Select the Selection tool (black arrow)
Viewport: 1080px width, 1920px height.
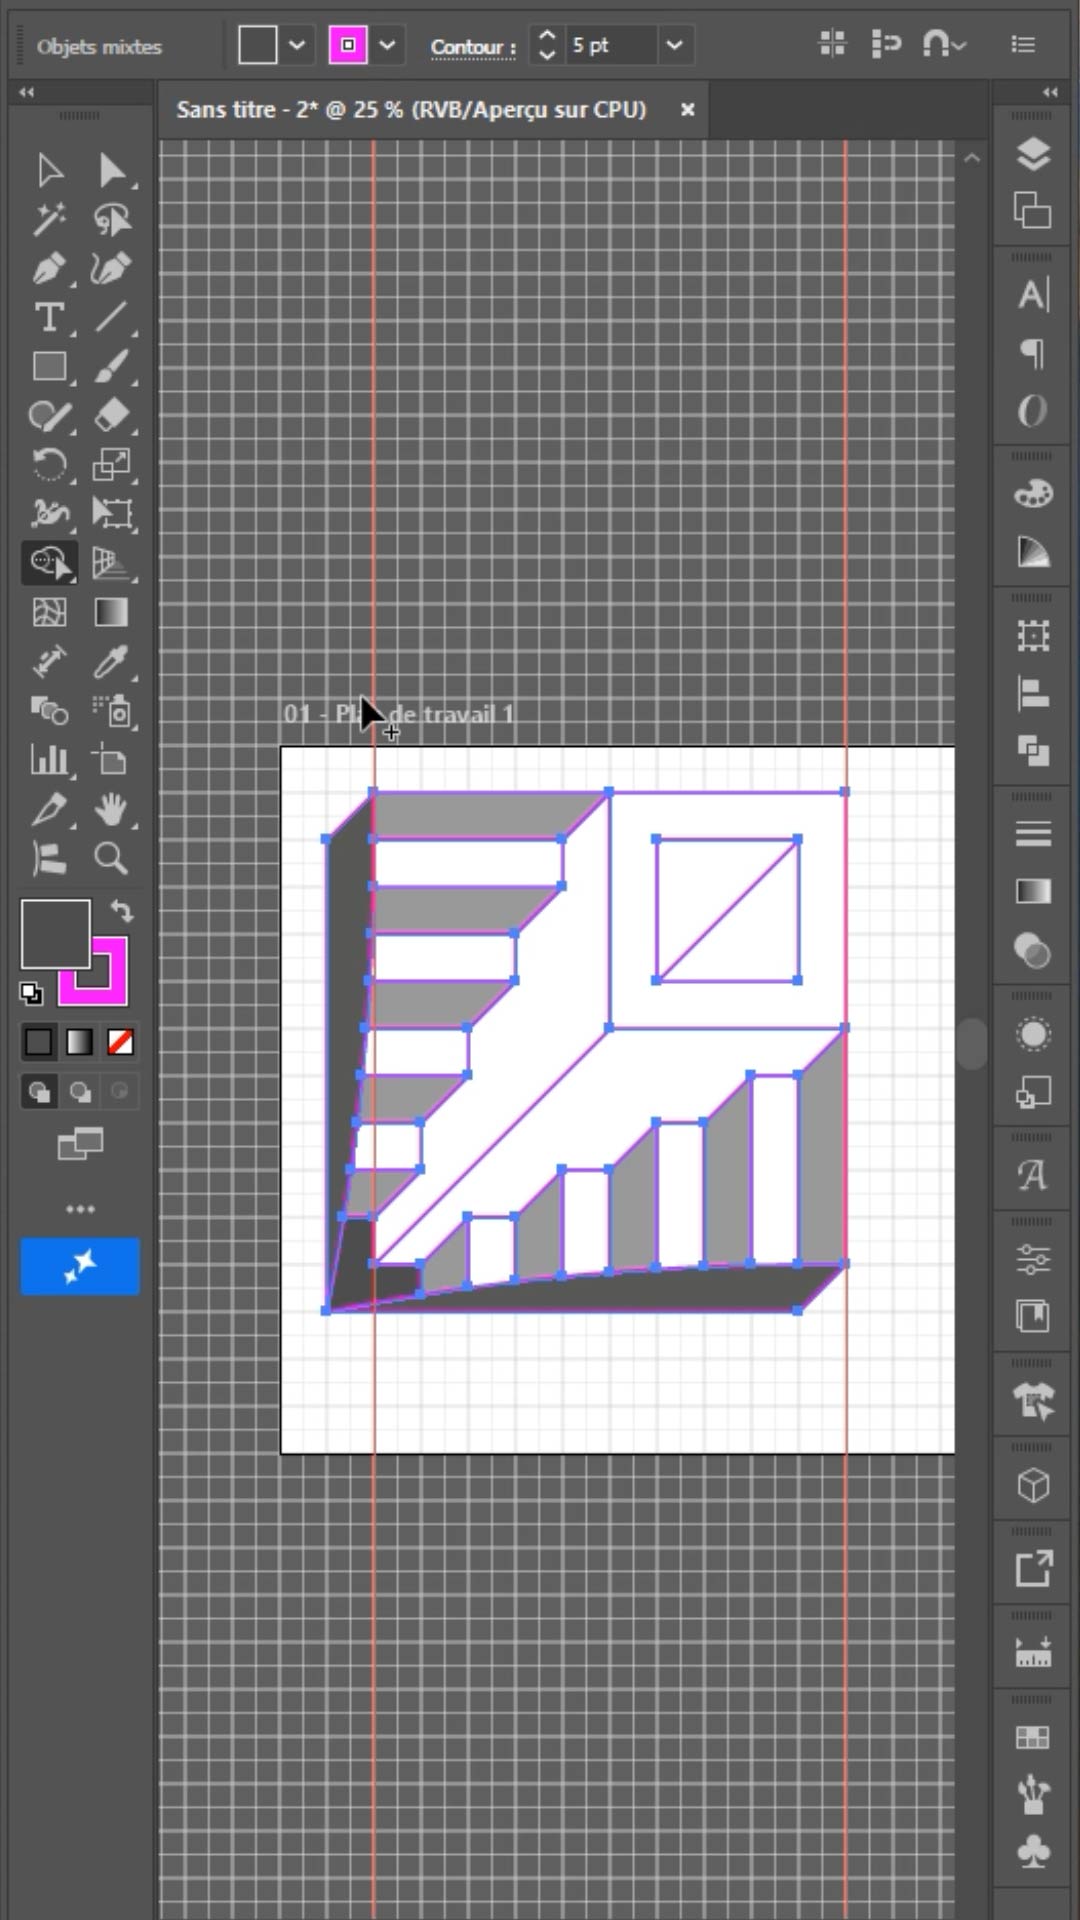pyautogui.click(x=49, y=170)
